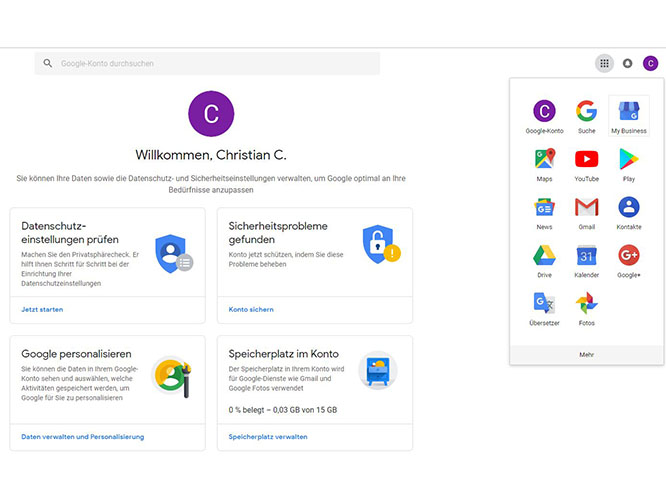Click the privacy shield icon in Datenschutz card
Viewport: 666px width, 500px height.
tap(174, 254)
